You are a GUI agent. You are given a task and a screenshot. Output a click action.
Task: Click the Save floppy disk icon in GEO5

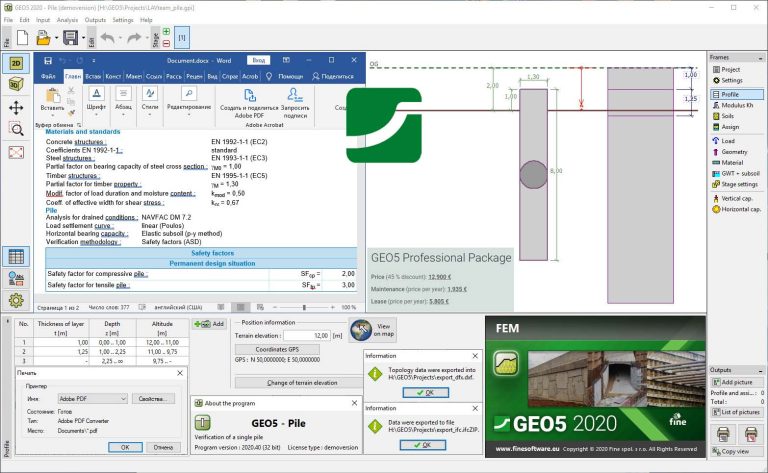(x=71, y=38)
